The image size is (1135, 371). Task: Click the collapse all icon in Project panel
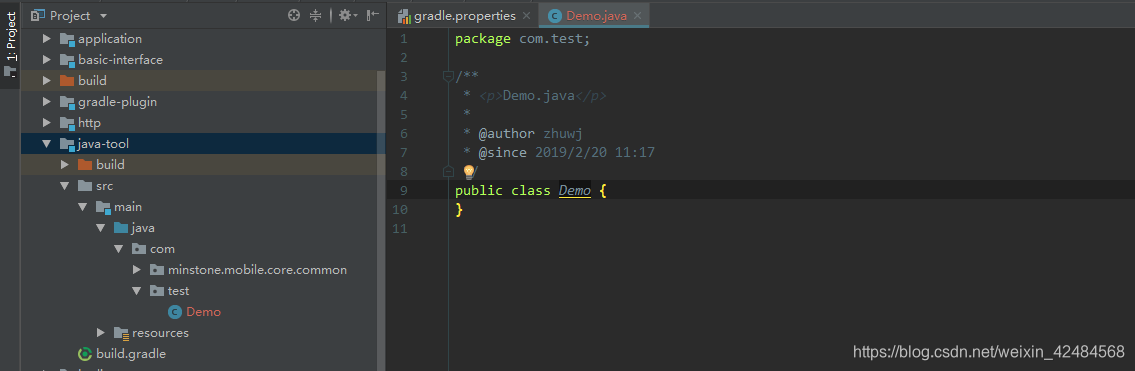pyautogui.click(x=315, y=15)
